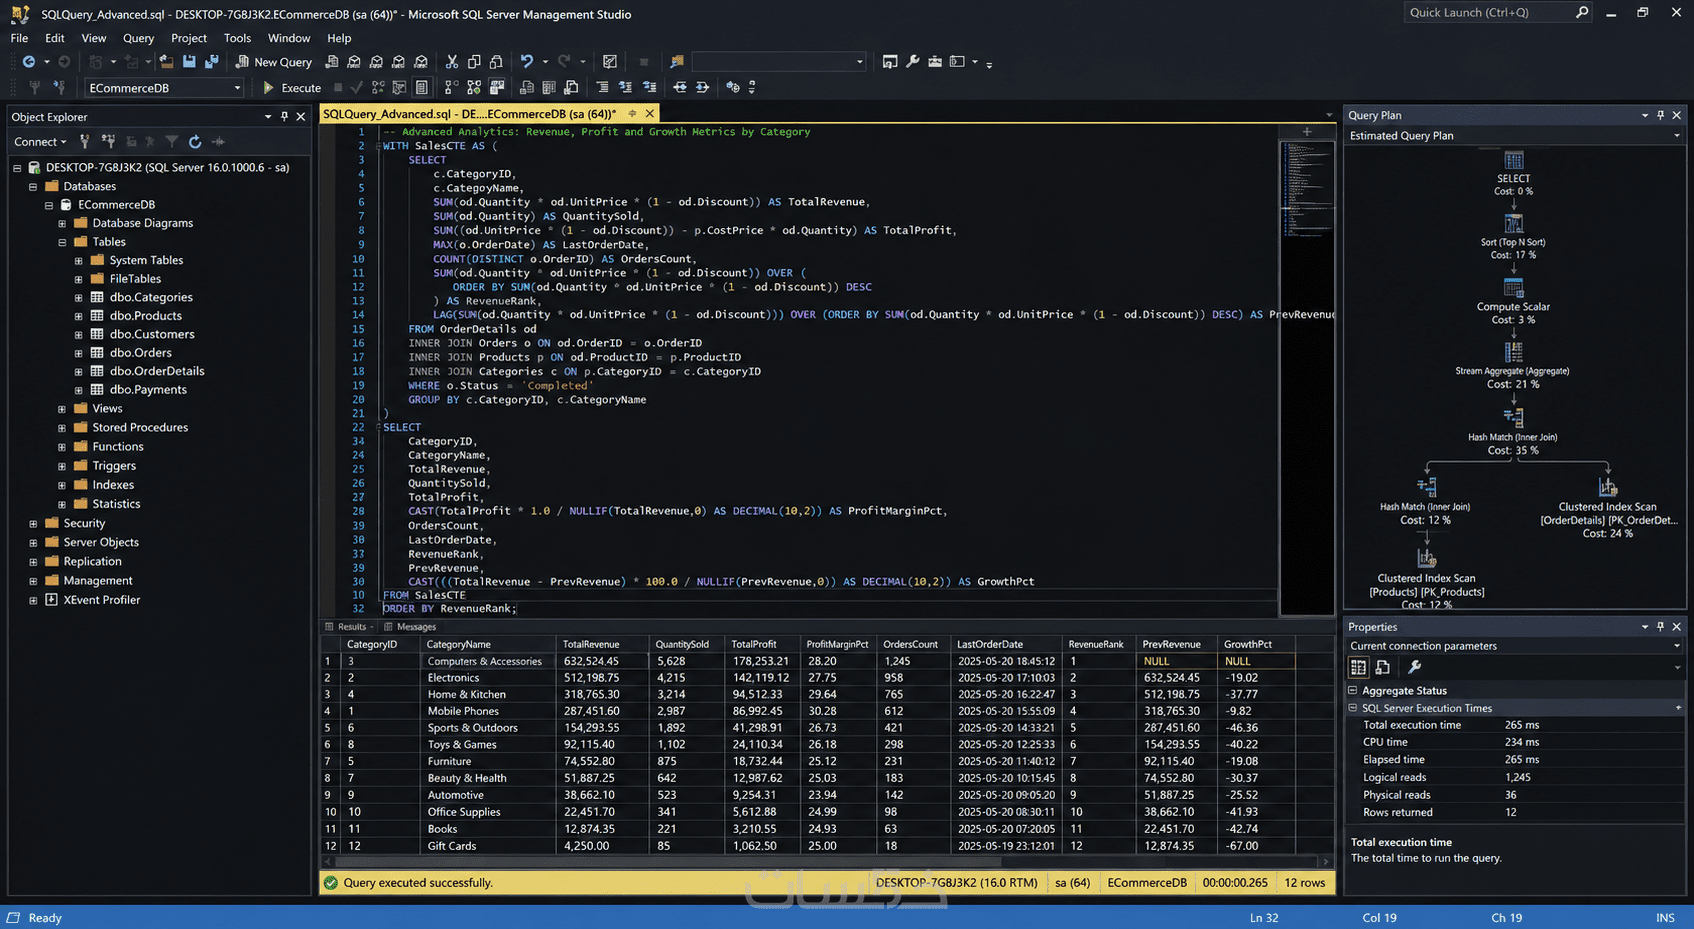1694x929 pixels.
Task: Click the Undo arrow icon
Action: point(527,62)
